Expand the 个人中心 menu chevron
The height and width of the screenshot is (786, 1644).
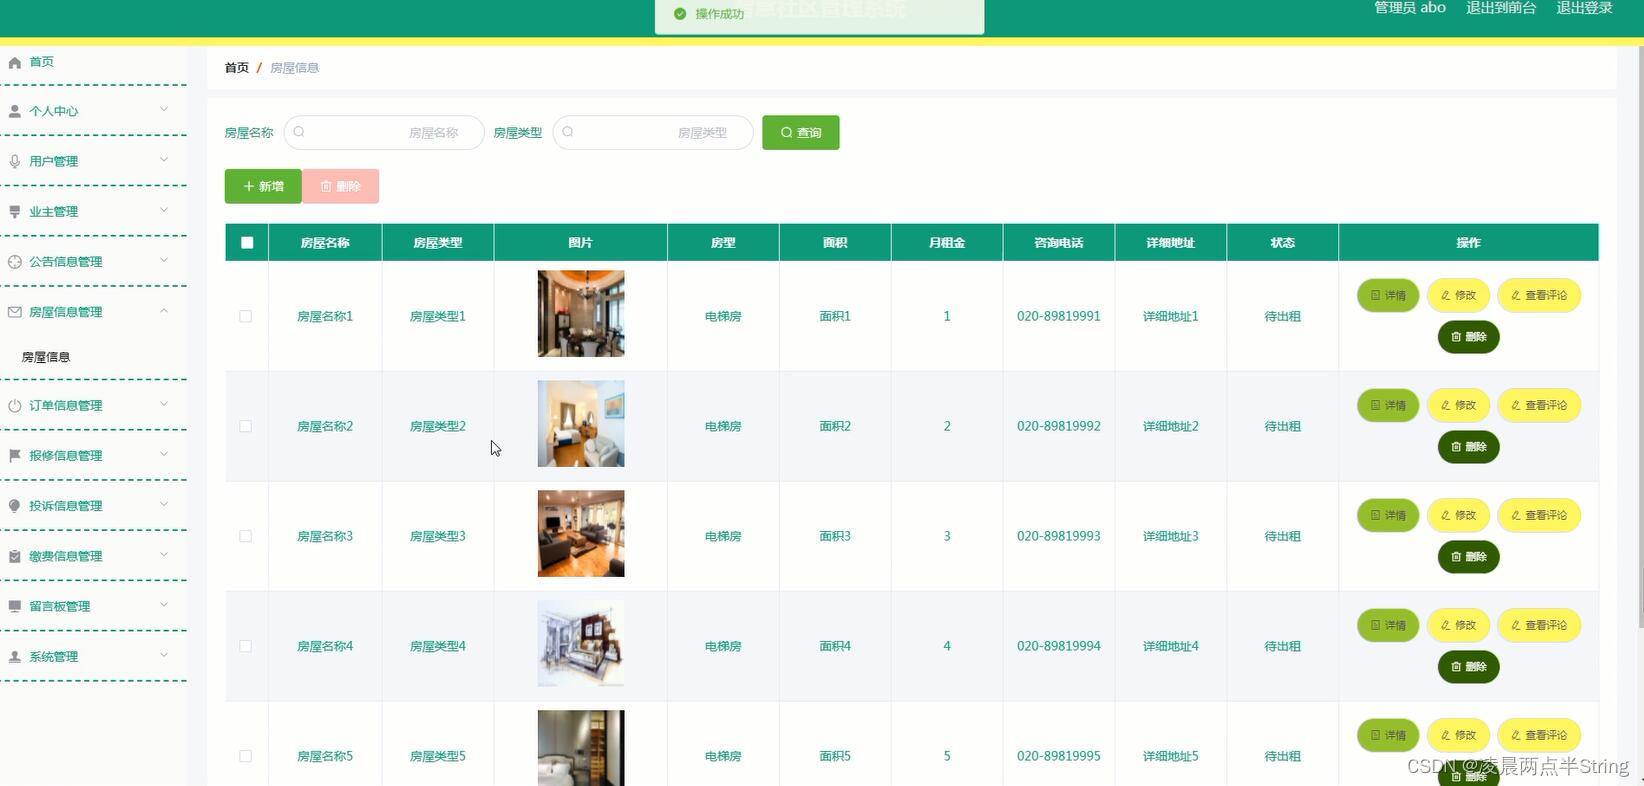(164, 109)
